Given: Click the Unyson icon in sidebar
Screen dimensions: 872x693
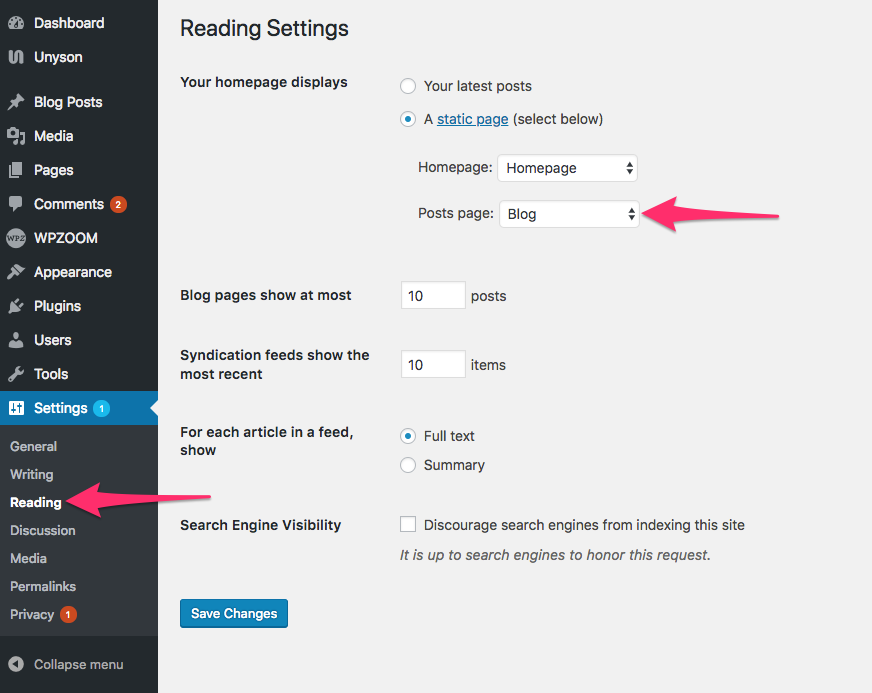Looking at the screenshot, I should click(16, 57).
